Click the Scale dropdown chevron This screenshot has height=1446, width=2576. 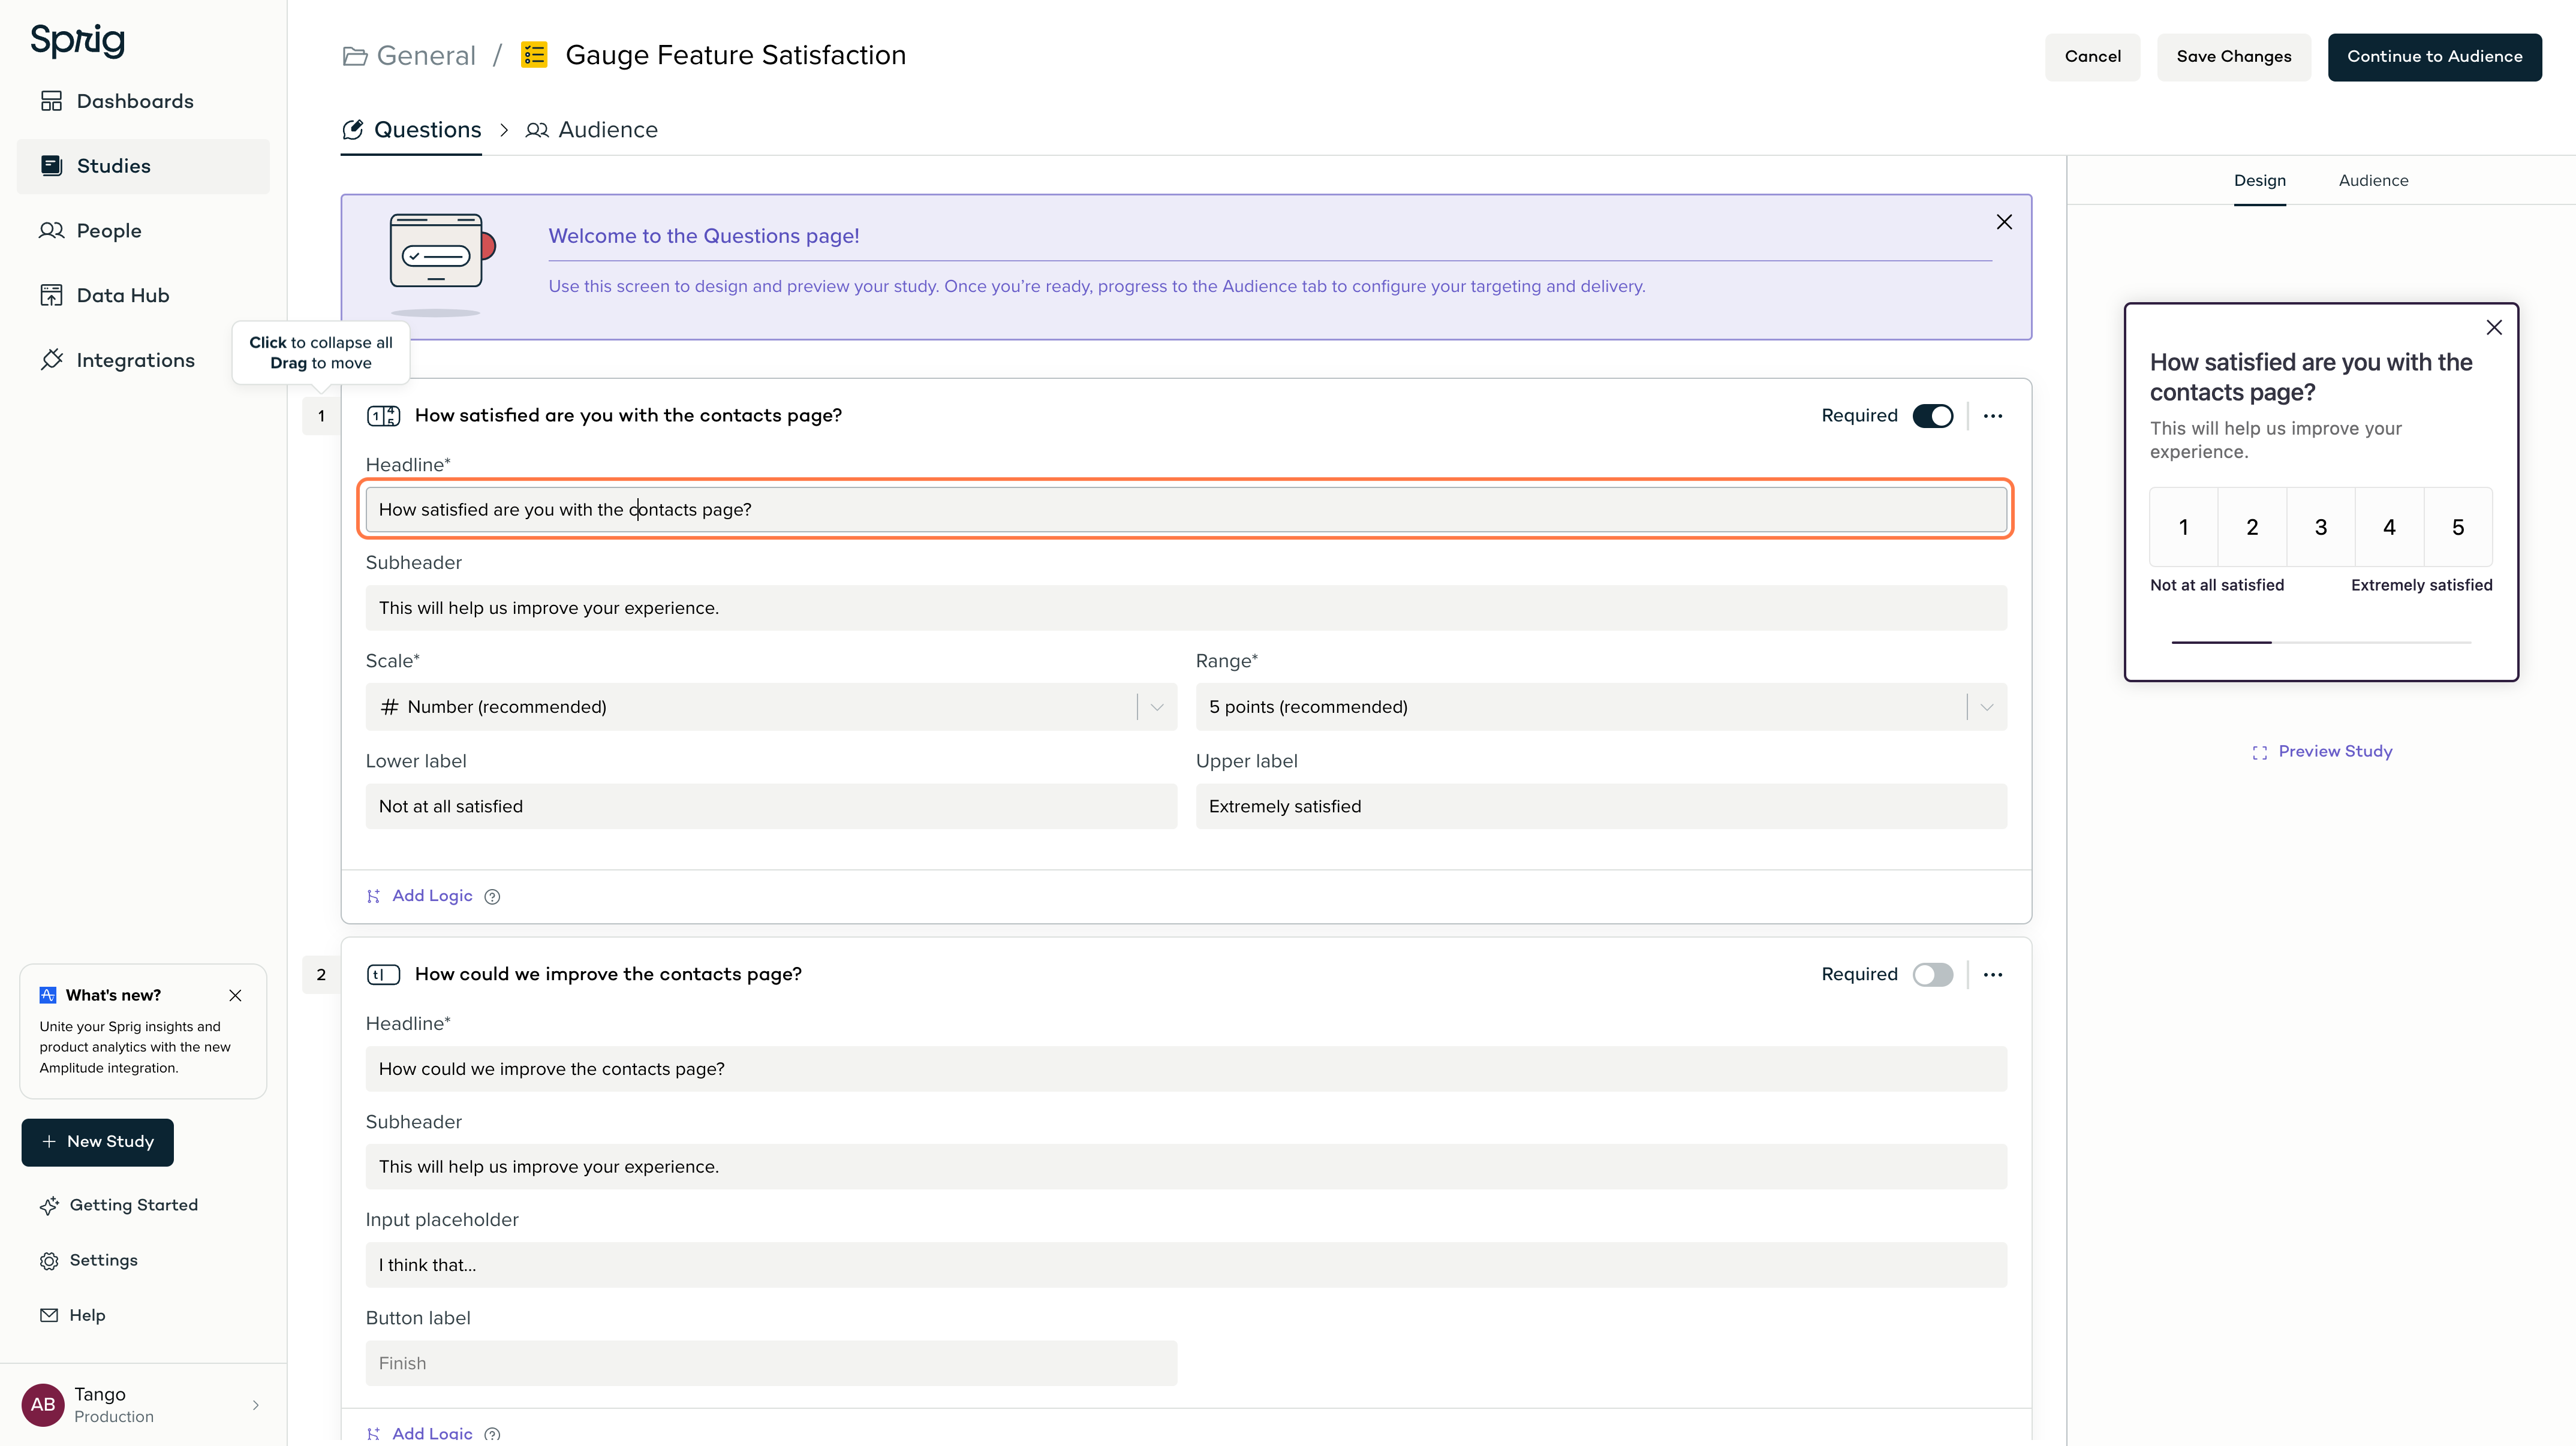1157,707
